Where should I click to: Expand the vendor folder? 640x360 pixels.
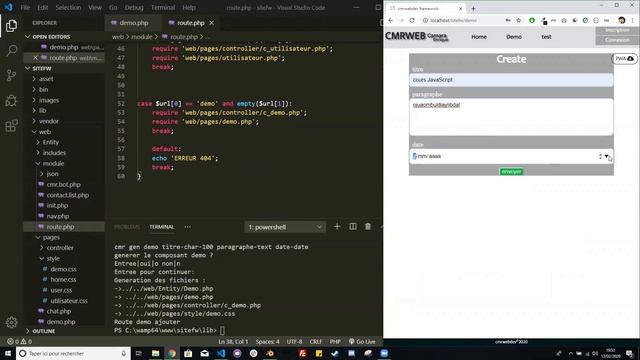click(x=49, y=121)
